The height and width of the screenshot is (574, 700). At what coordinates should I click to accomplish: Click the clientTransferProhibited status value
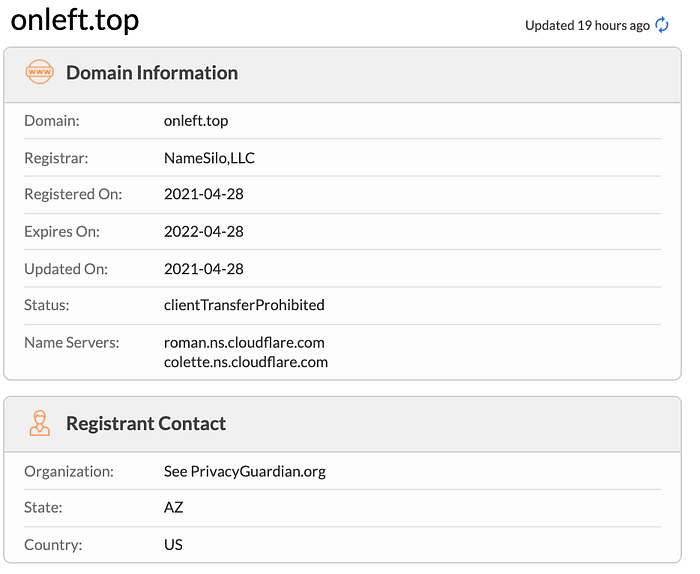click(x=244, y=305)
